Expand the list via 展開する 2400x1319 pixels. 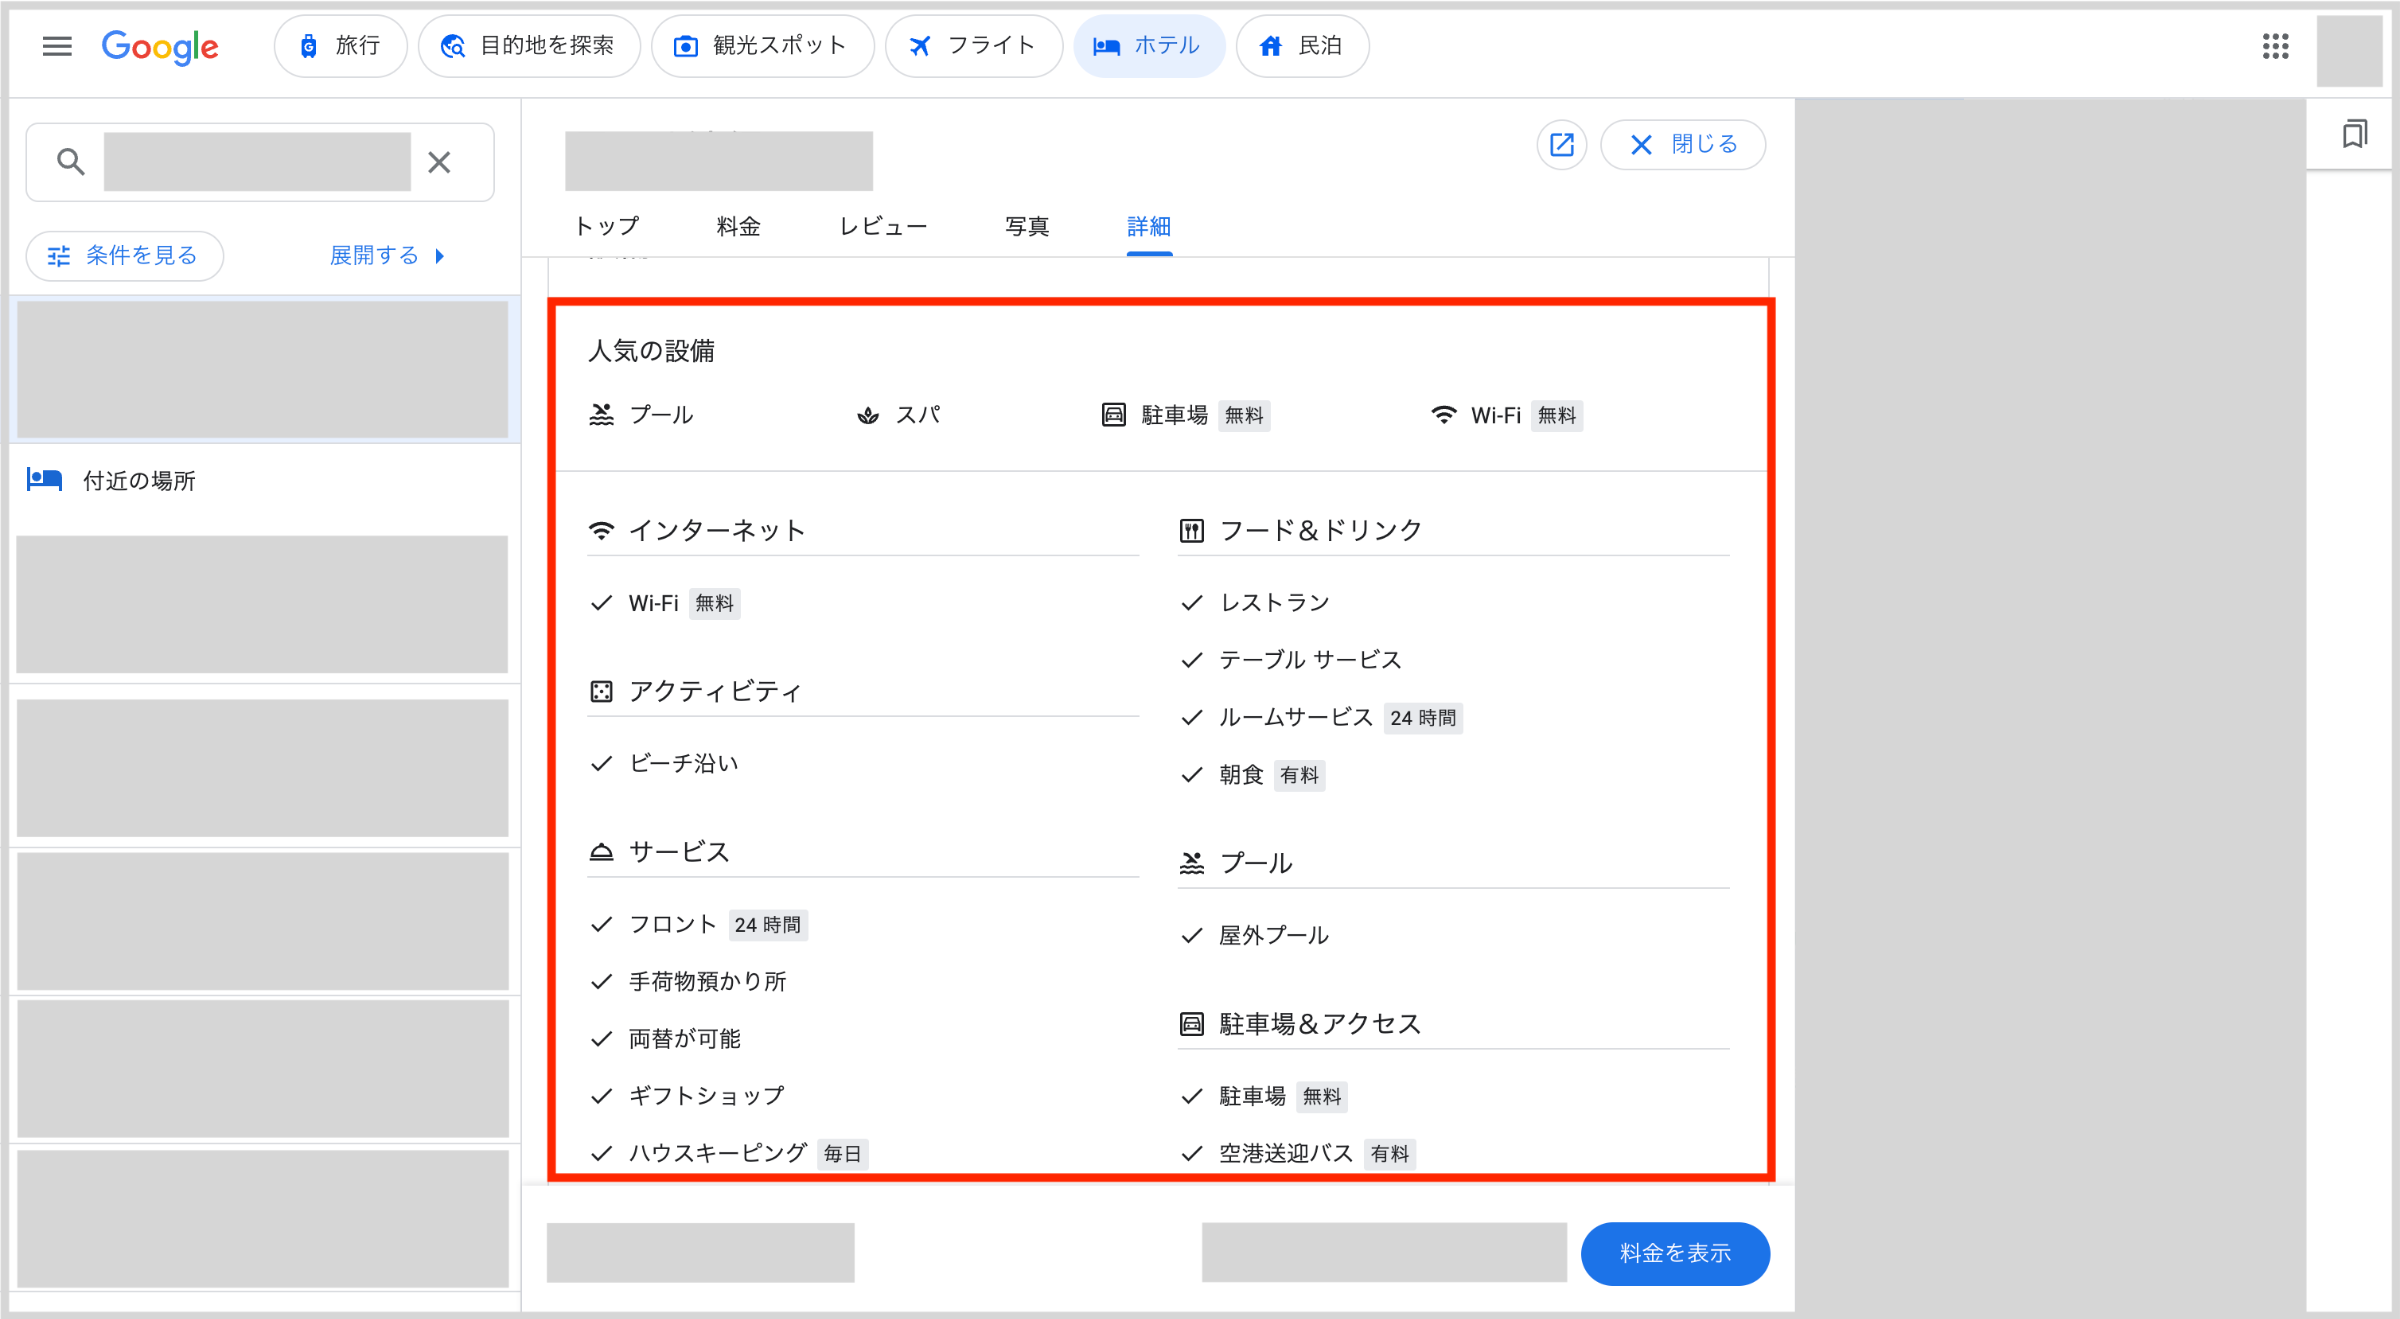387,256
